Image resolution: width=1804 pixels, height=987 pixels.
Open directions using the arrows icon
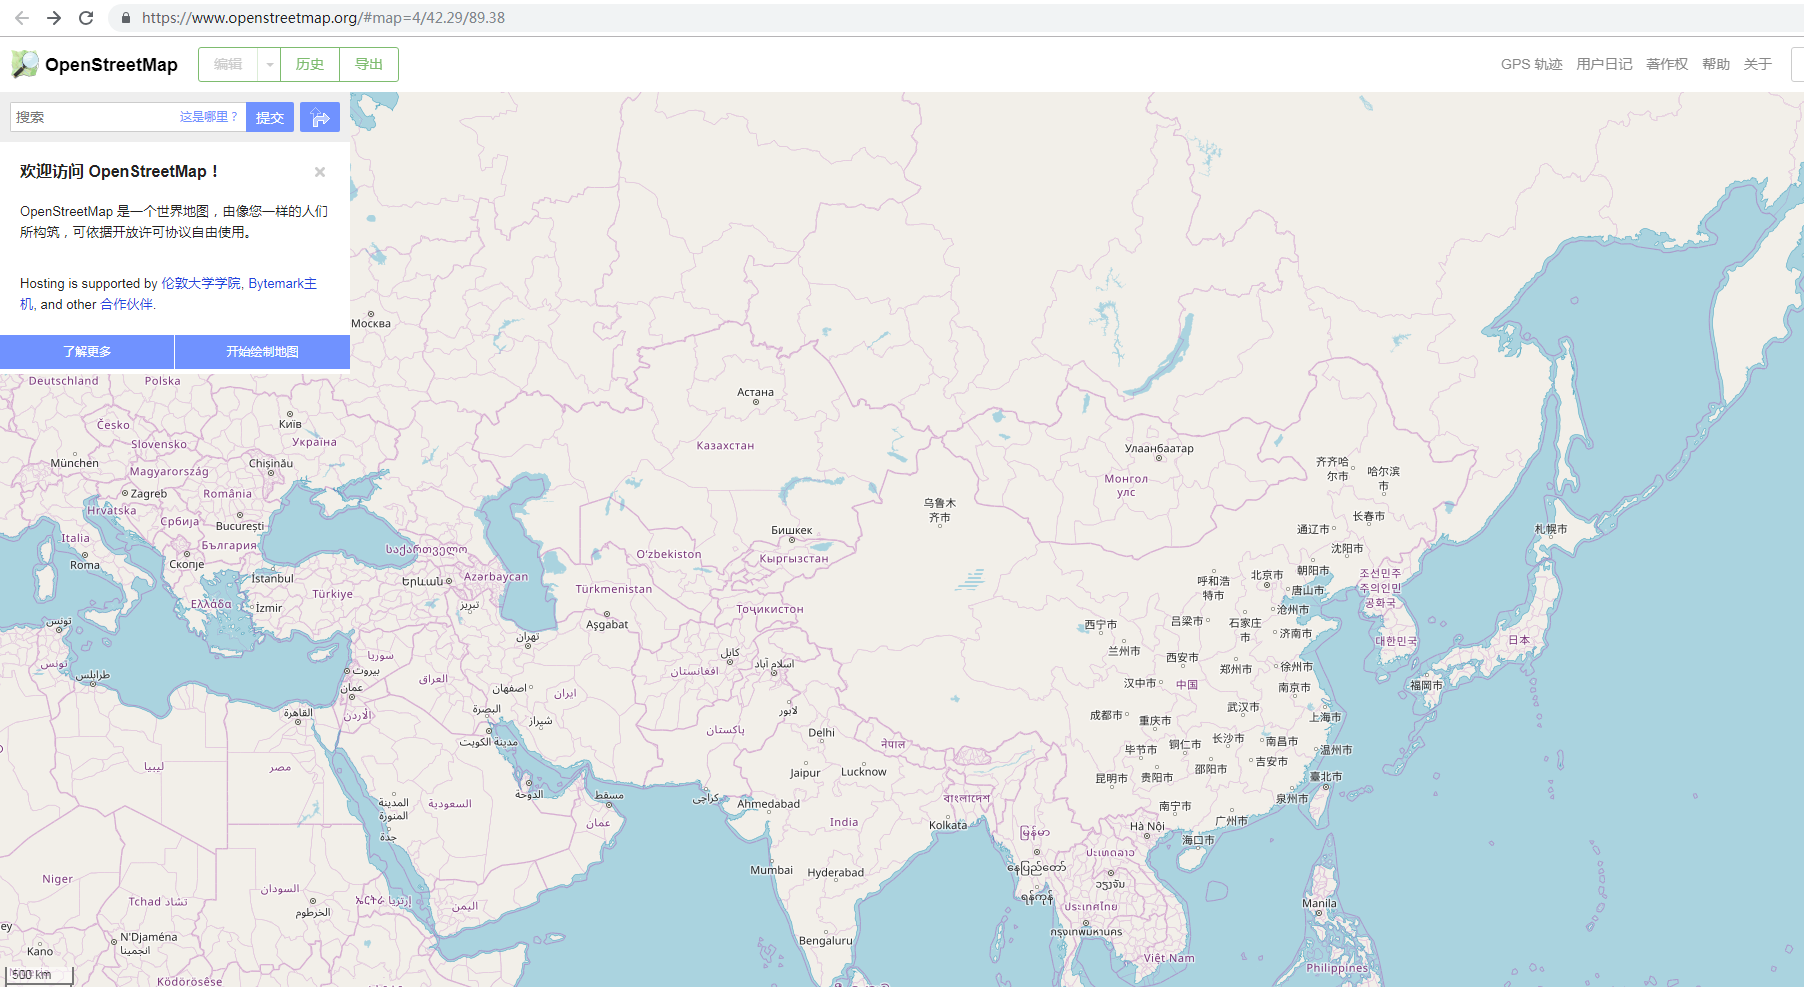[x=319, y=116]
